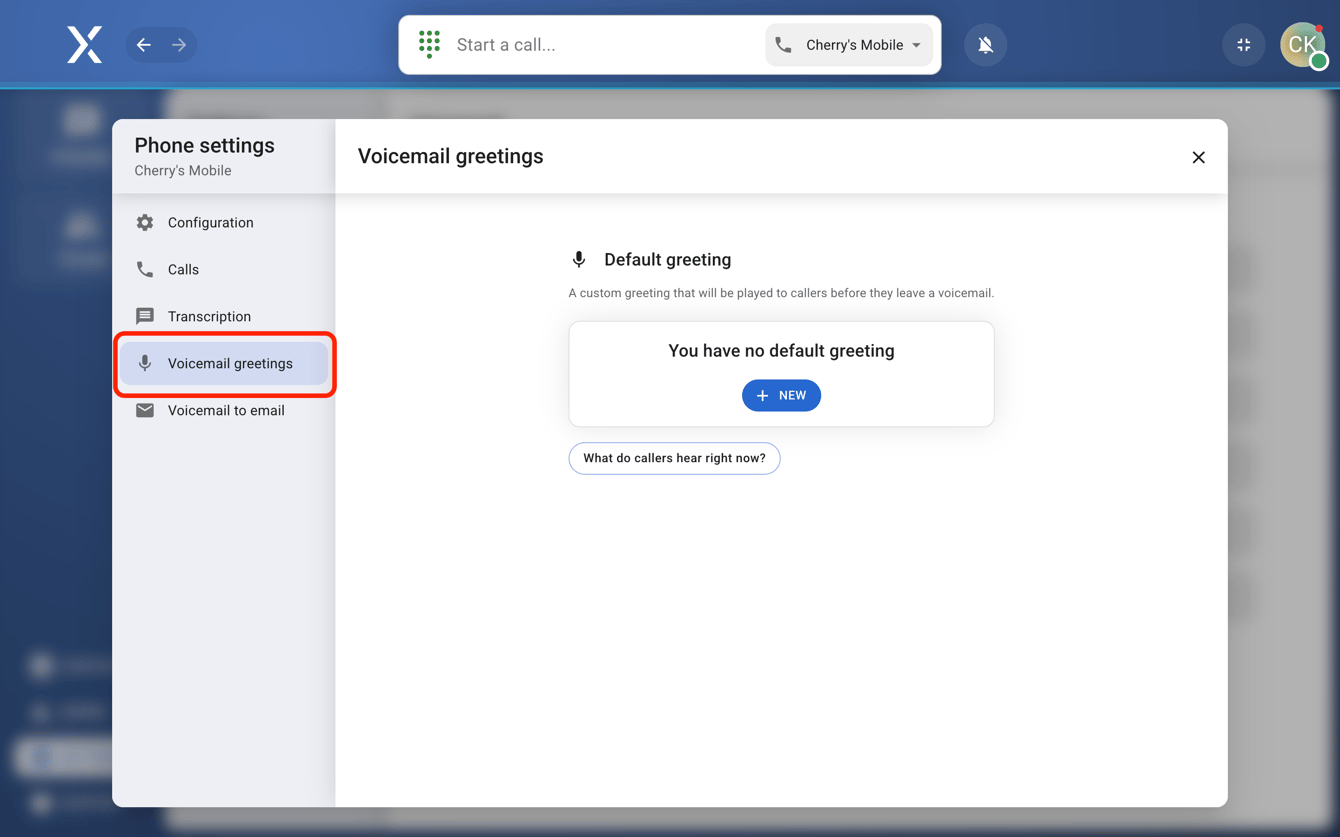Open Configuration settings
The image size is (1340, 837).
click(210, 223)
